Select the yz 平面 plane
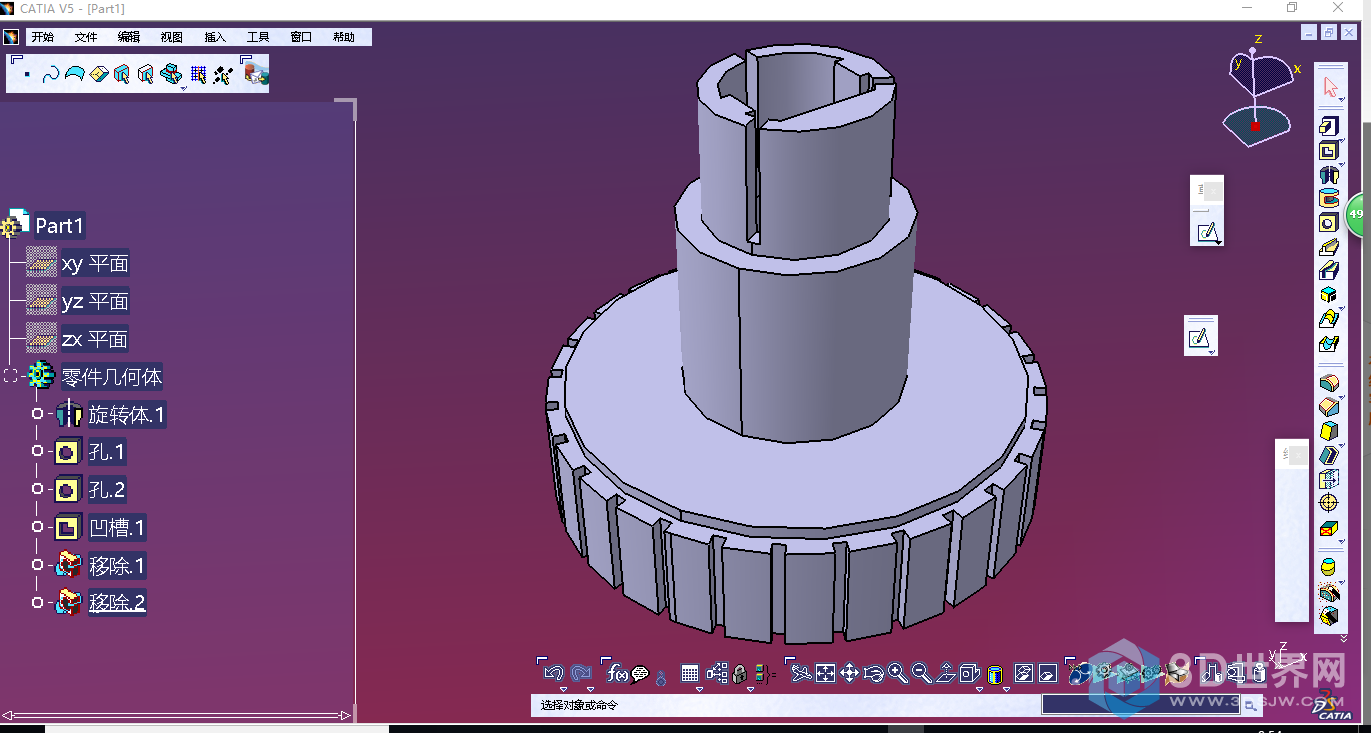 tap(95, 301)
